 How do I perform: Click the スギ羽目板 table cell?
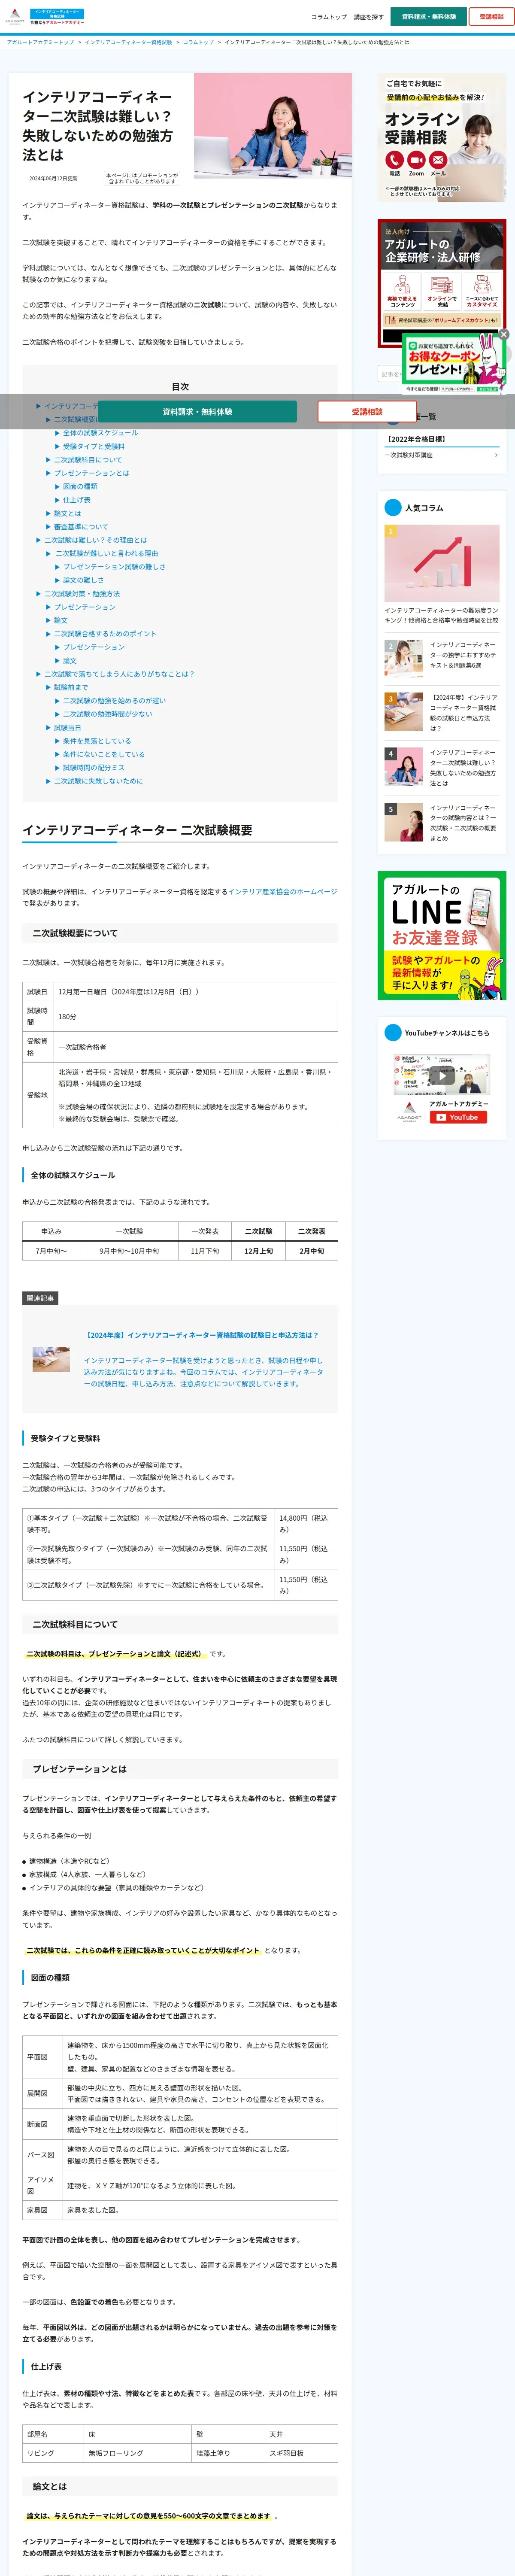[301, 2453]
